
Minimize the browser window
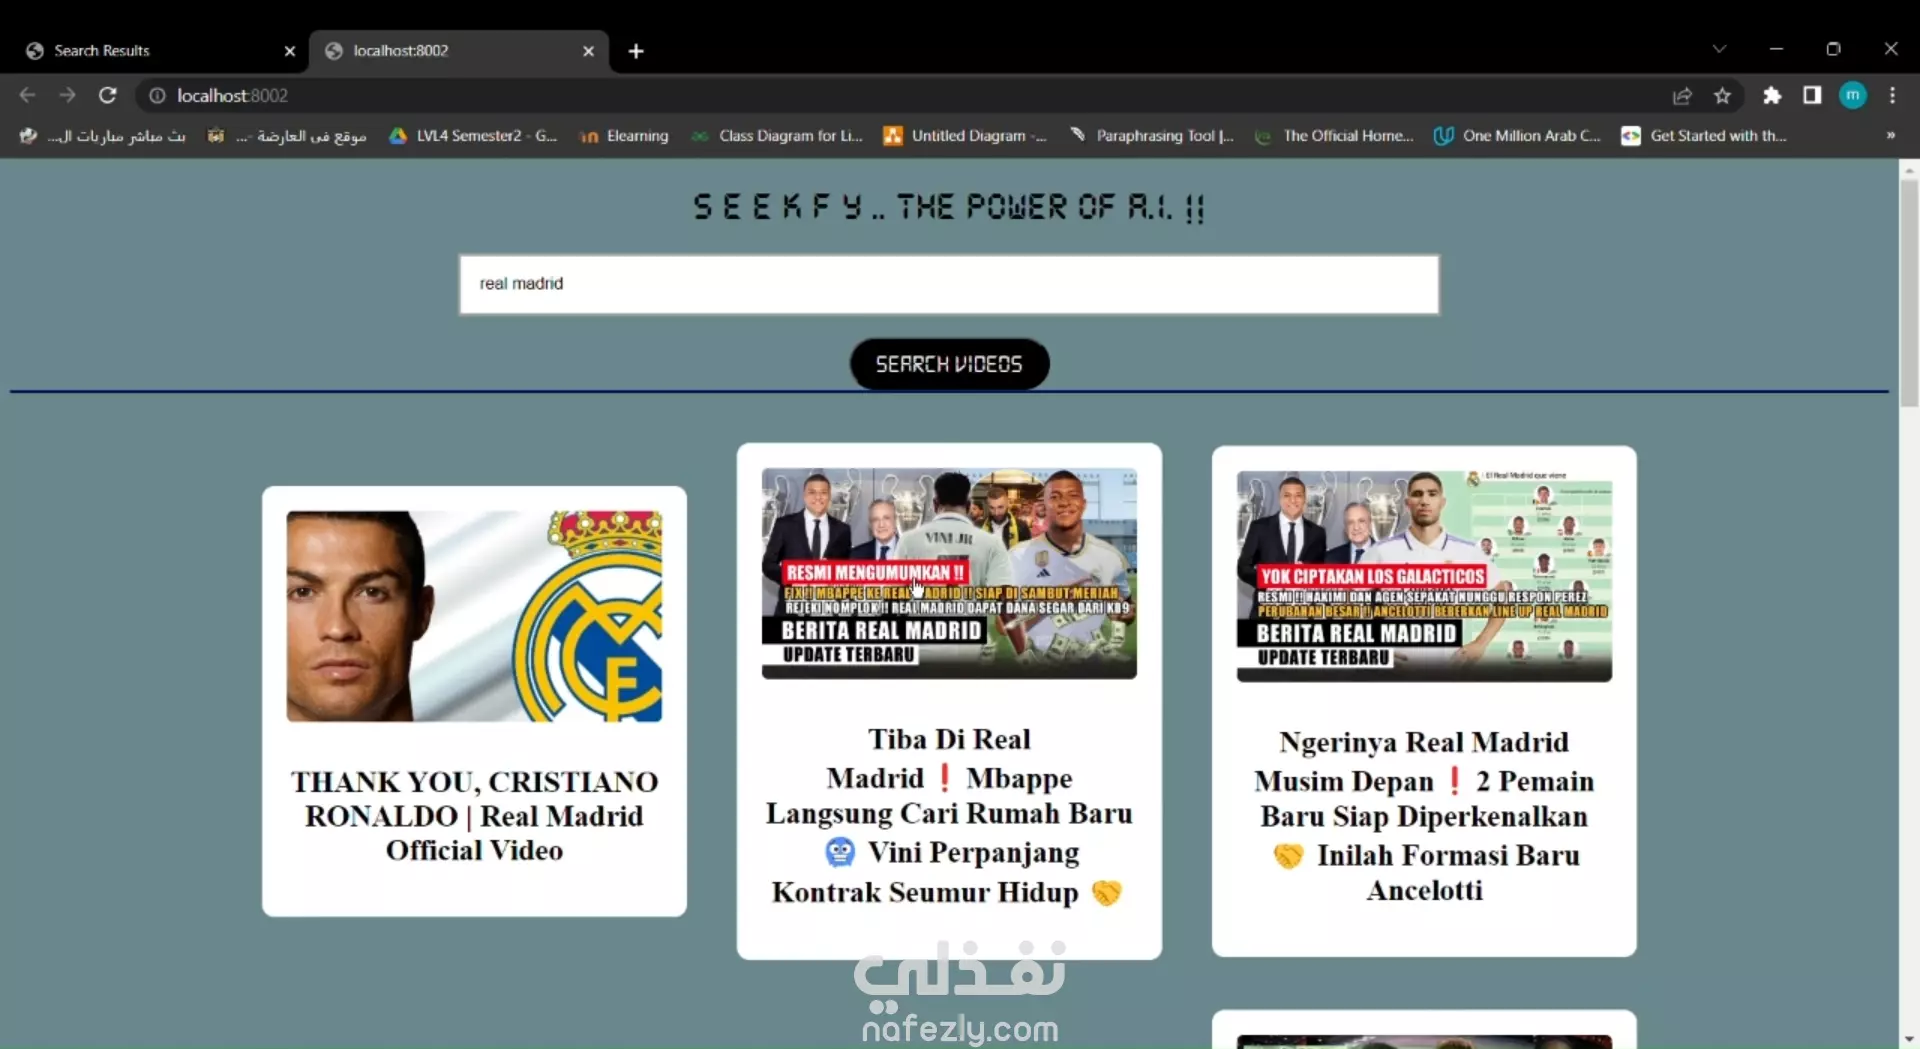tap(1776, 49)
